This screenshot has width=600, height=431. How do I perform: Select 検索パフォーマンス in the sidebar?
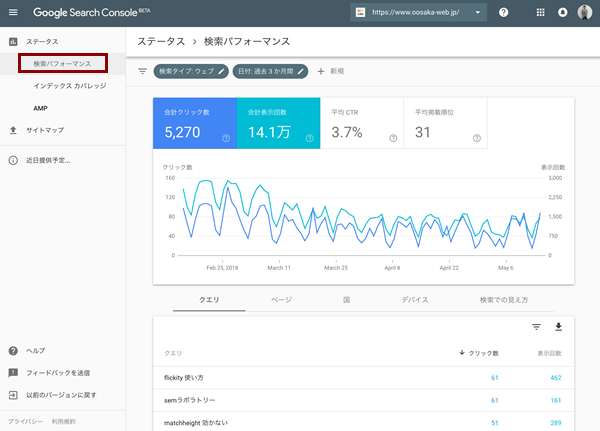point(63,64)
